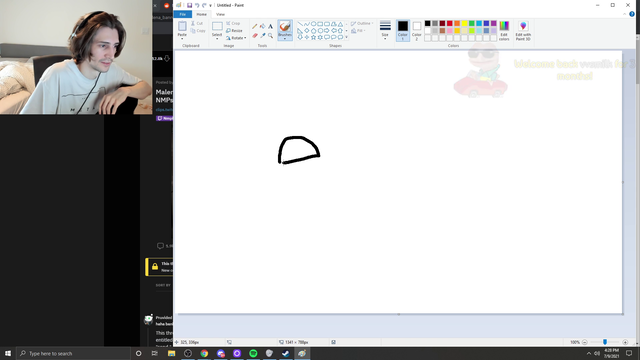Click the zoom in plus button
The image size is (640, 360).
625,342
